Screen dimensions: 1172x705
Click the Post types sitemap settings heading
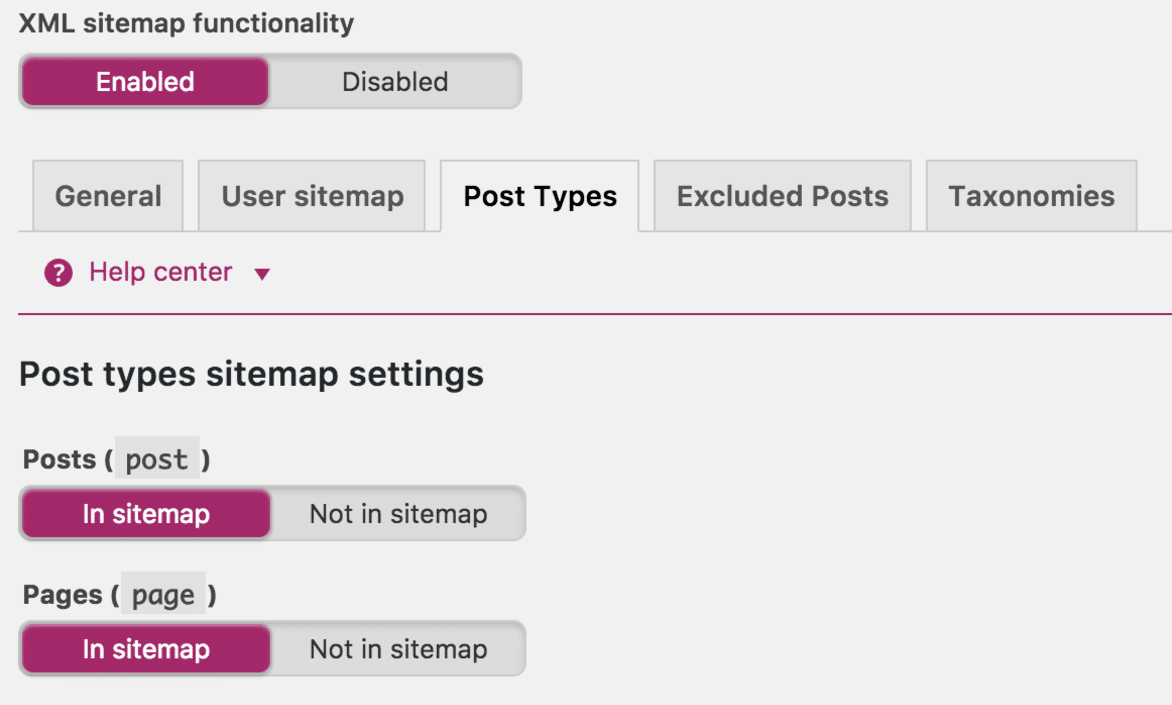[251, 374]
